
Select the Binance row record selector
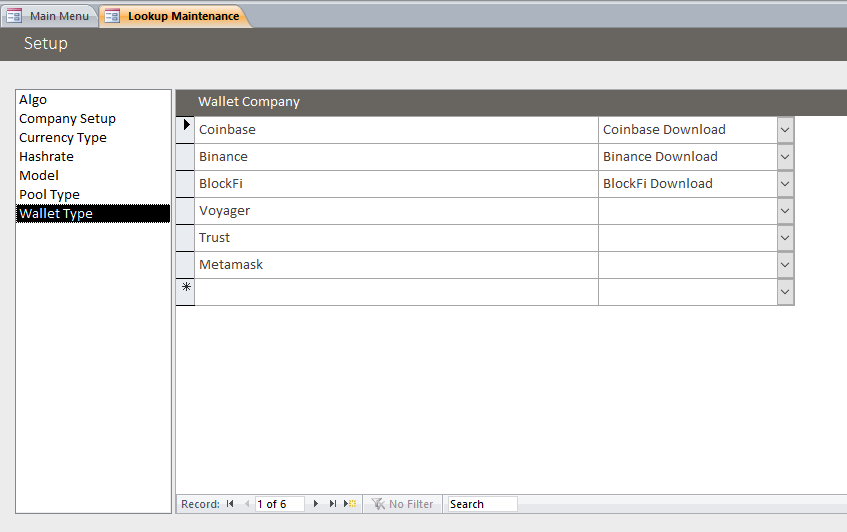[185, 157]
